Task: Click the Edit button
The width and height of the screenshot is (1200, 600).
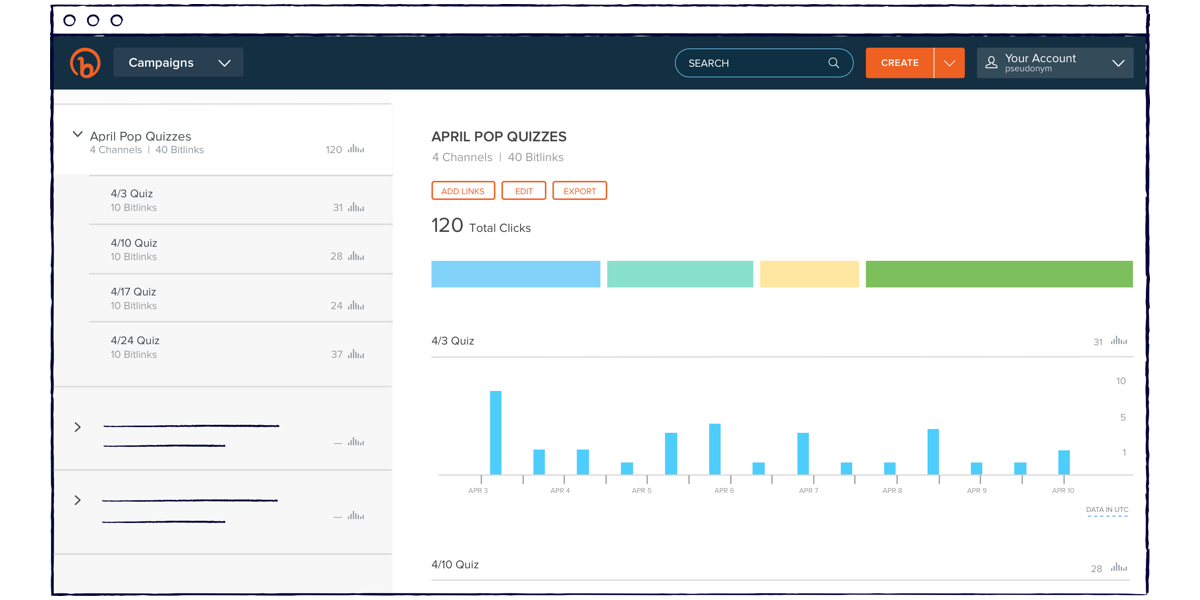Action: tap(524, 191)
